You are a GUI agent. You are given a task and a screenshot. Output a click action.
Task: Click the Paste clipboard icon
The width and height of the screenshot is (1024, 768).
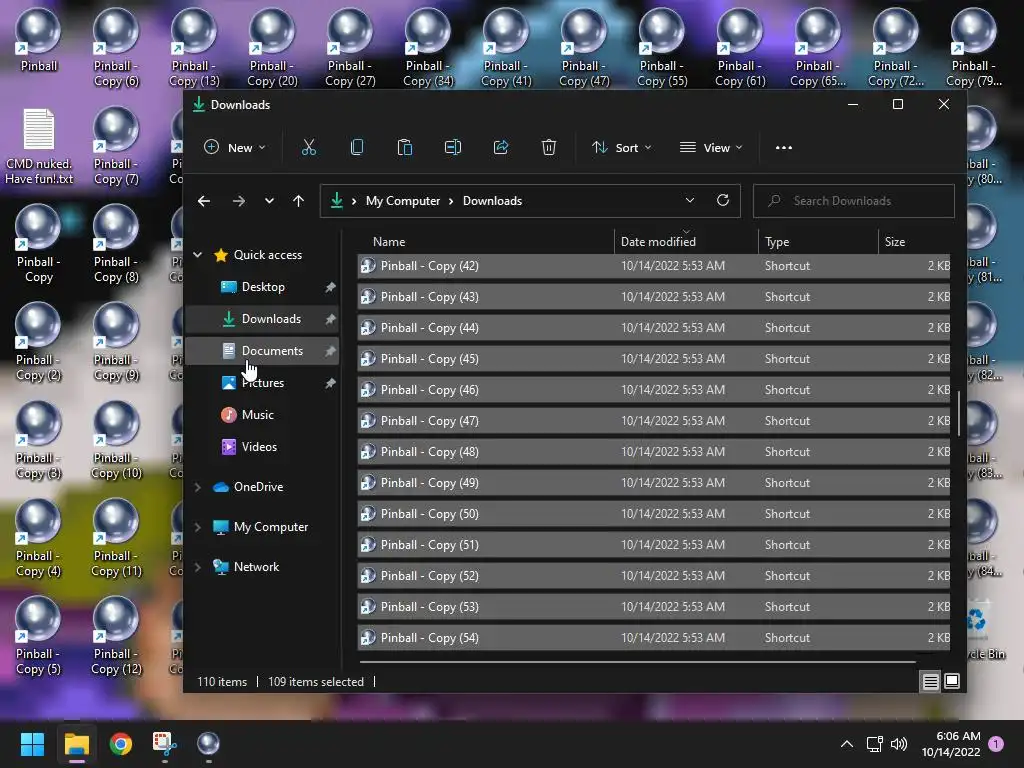click(x=405, y=148)
